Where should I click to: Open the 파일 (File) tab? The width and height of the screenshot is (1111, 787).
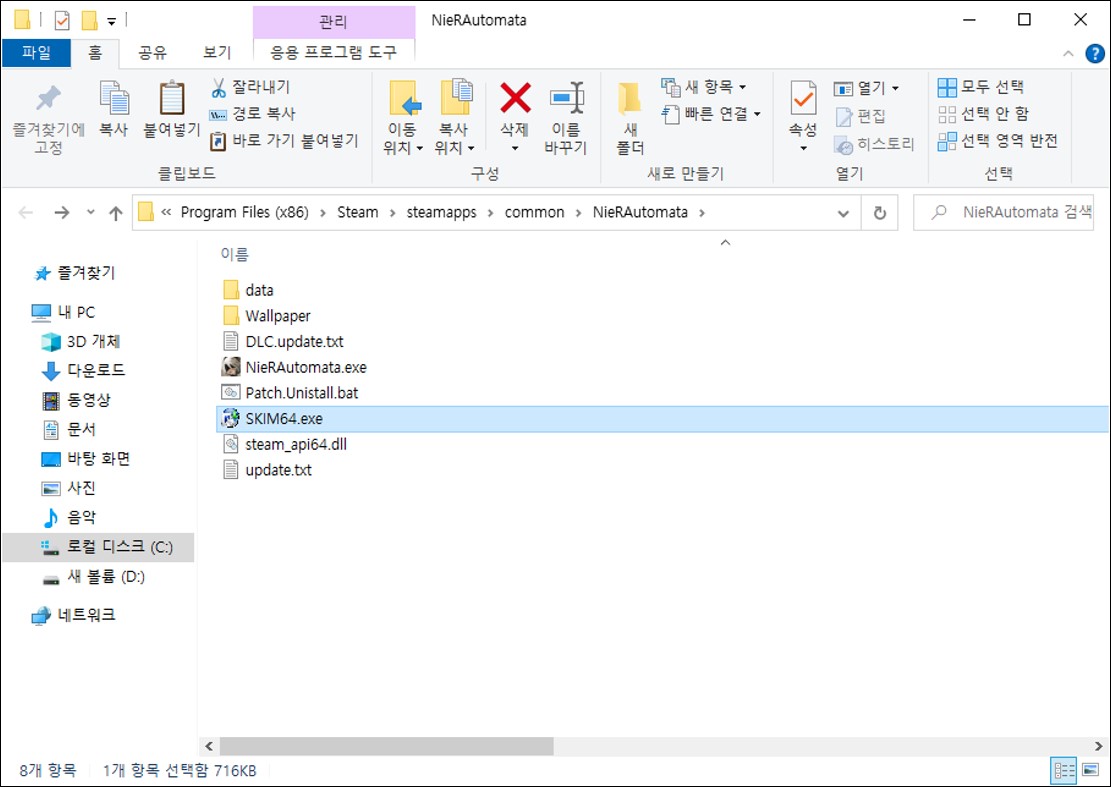36,53
